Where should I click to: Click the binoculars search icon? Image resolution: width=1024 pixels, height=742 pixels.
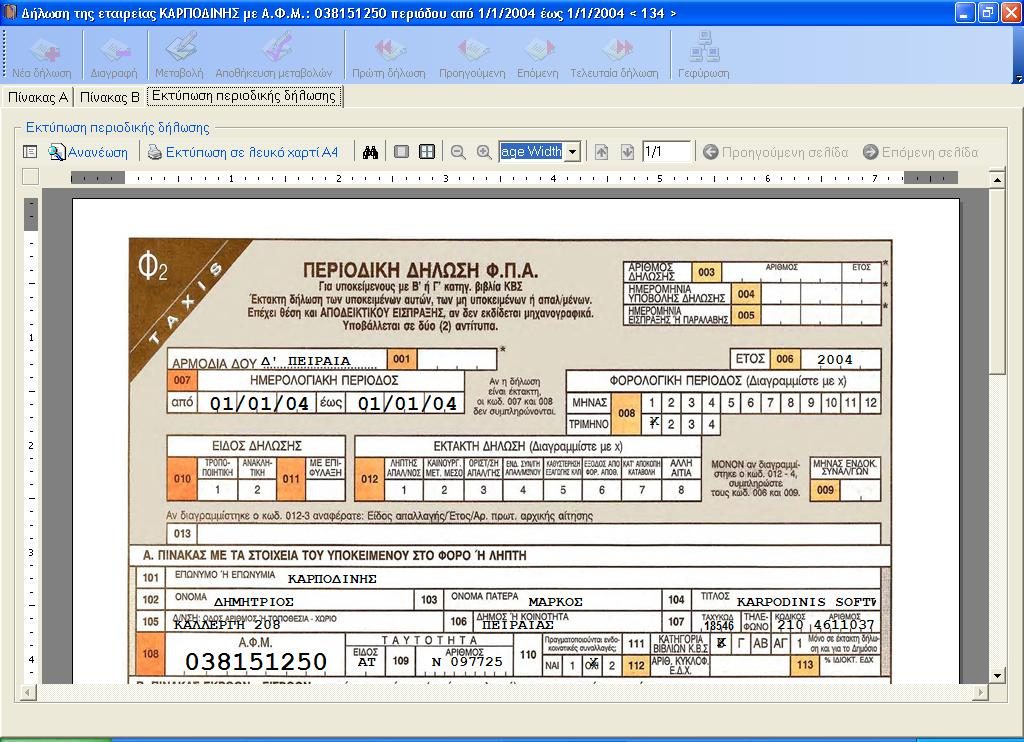point(371,152)
